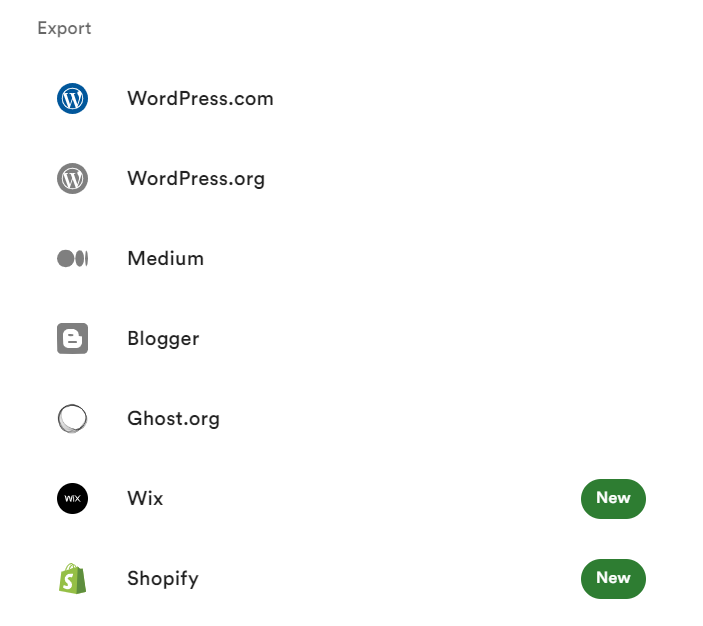703x626 pixels.
Task: Select the Shopify text label
Action: pyautogui.click(x=163, y=579)
